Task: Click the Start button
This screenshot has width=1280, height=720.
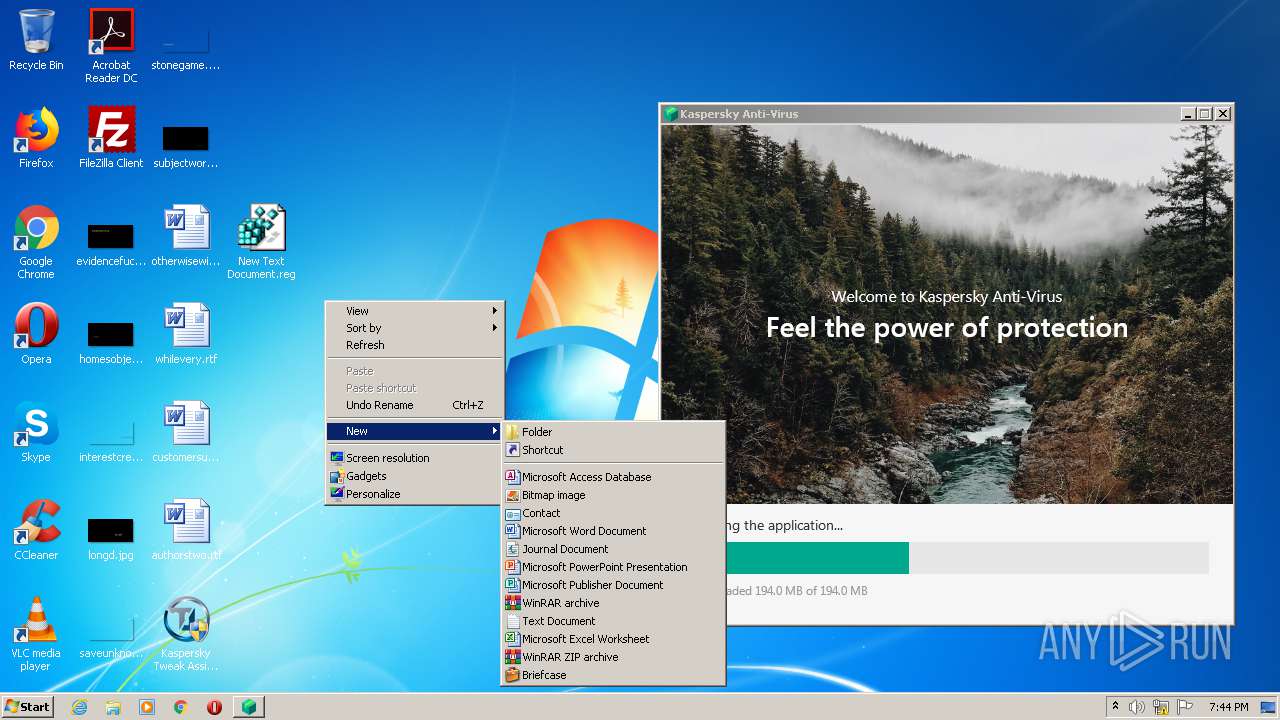Action: pos(28,707)
